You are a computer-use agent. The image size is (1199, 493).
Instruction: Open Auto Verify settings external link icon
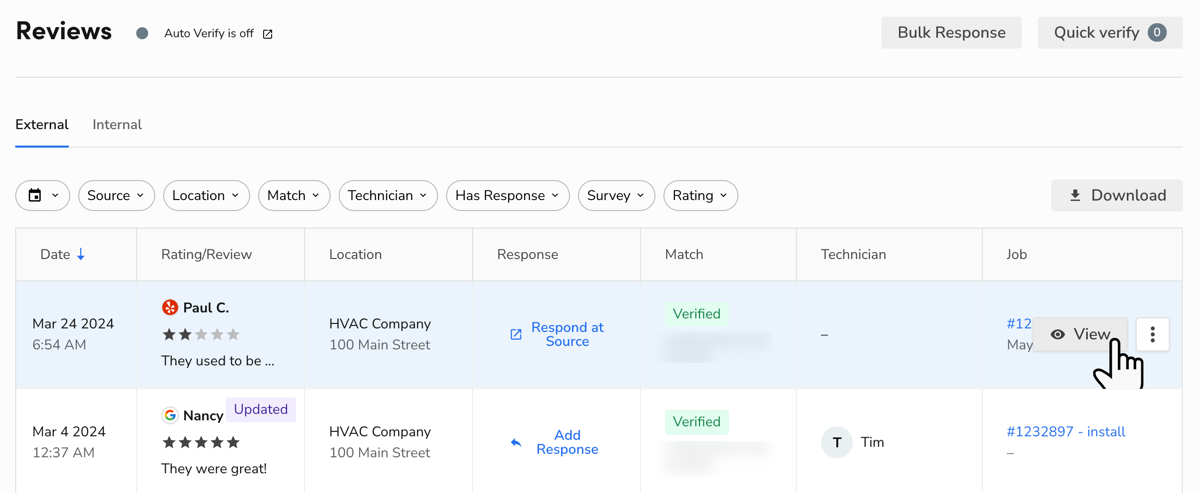[x=268, y=34]
